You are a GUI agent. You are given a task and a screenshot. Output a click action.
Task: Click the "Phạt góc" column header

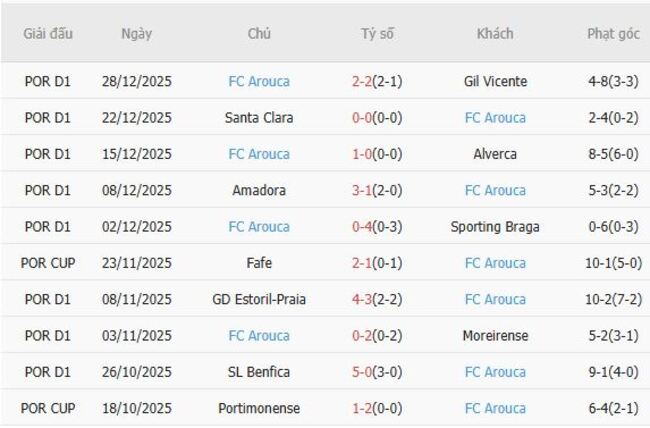(x=613, y=33)
